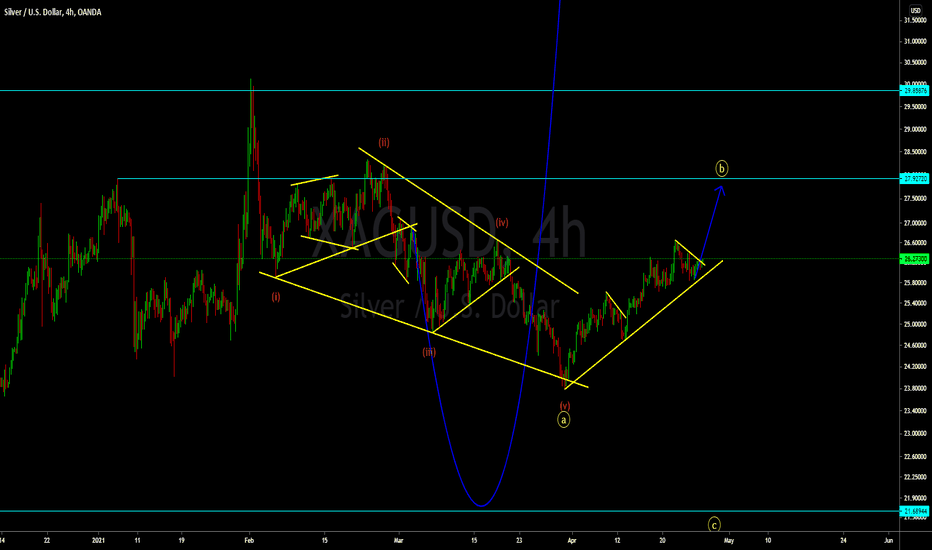Screen dimensions: 932x550
Task: Select the 27.92720 price level tag
Action: coord(915,178)
